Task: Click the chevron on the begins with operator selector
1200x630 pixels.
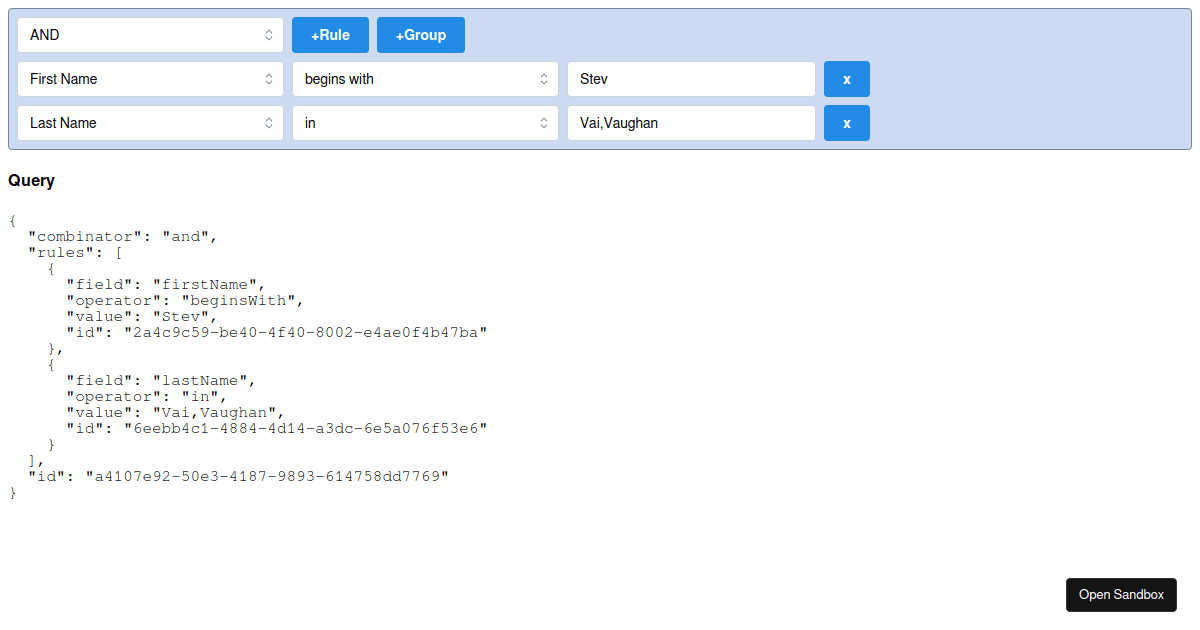Action: pyautogui.click(x=543, y=78)
